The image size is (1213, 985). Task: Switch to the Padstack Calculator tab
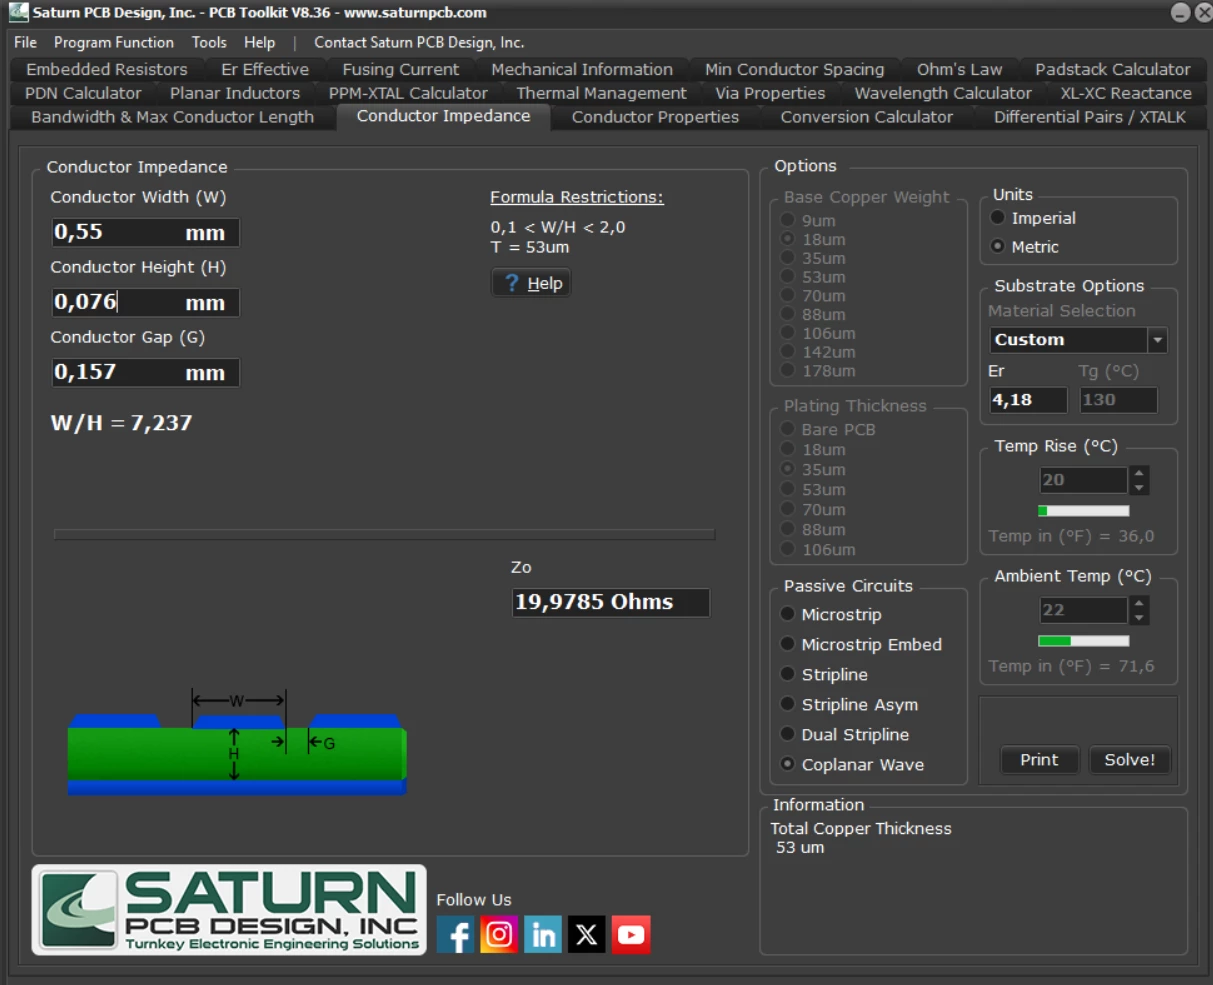pyautogui.click(x=1113, y=69)
